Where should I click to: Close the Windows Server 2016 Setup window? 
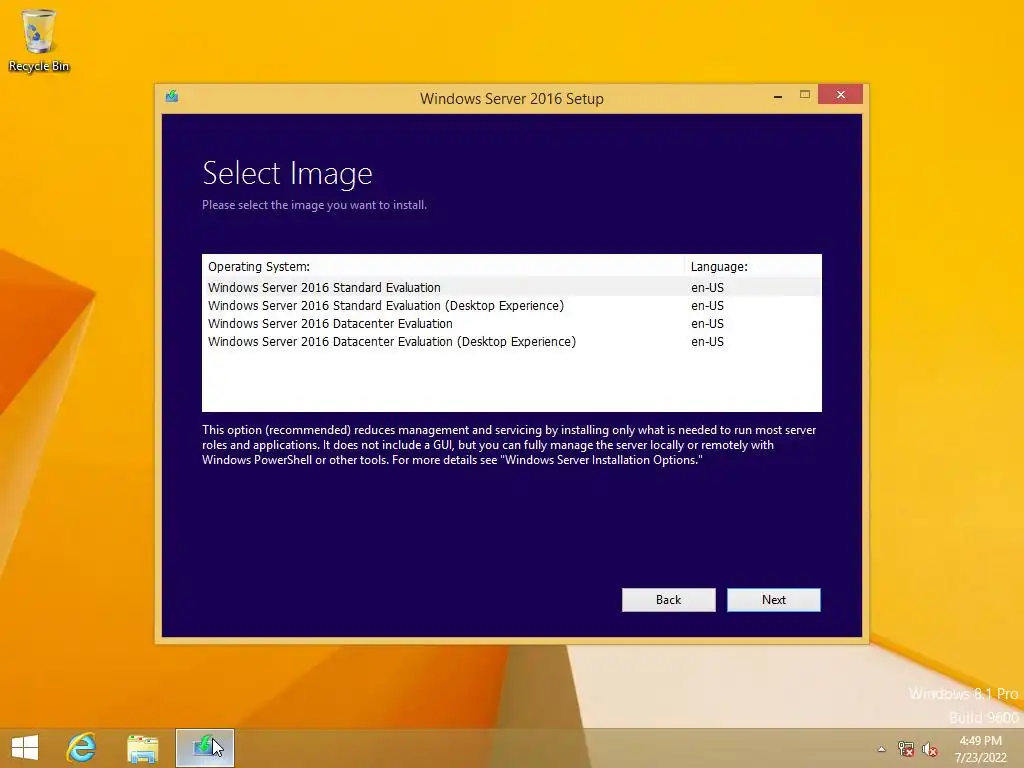[840, 95]
